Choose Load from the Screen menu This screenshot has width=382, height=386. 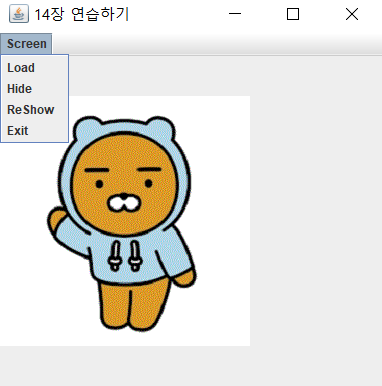[x=35, y=68]
